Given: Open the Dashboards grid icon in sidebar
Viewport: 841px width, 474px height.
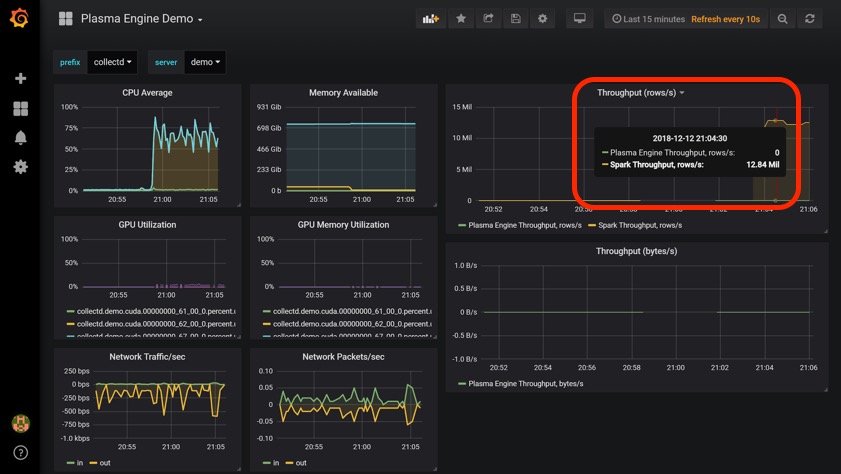Looking at the screenshot, I should pyautogui.click(x=20, y=108).
